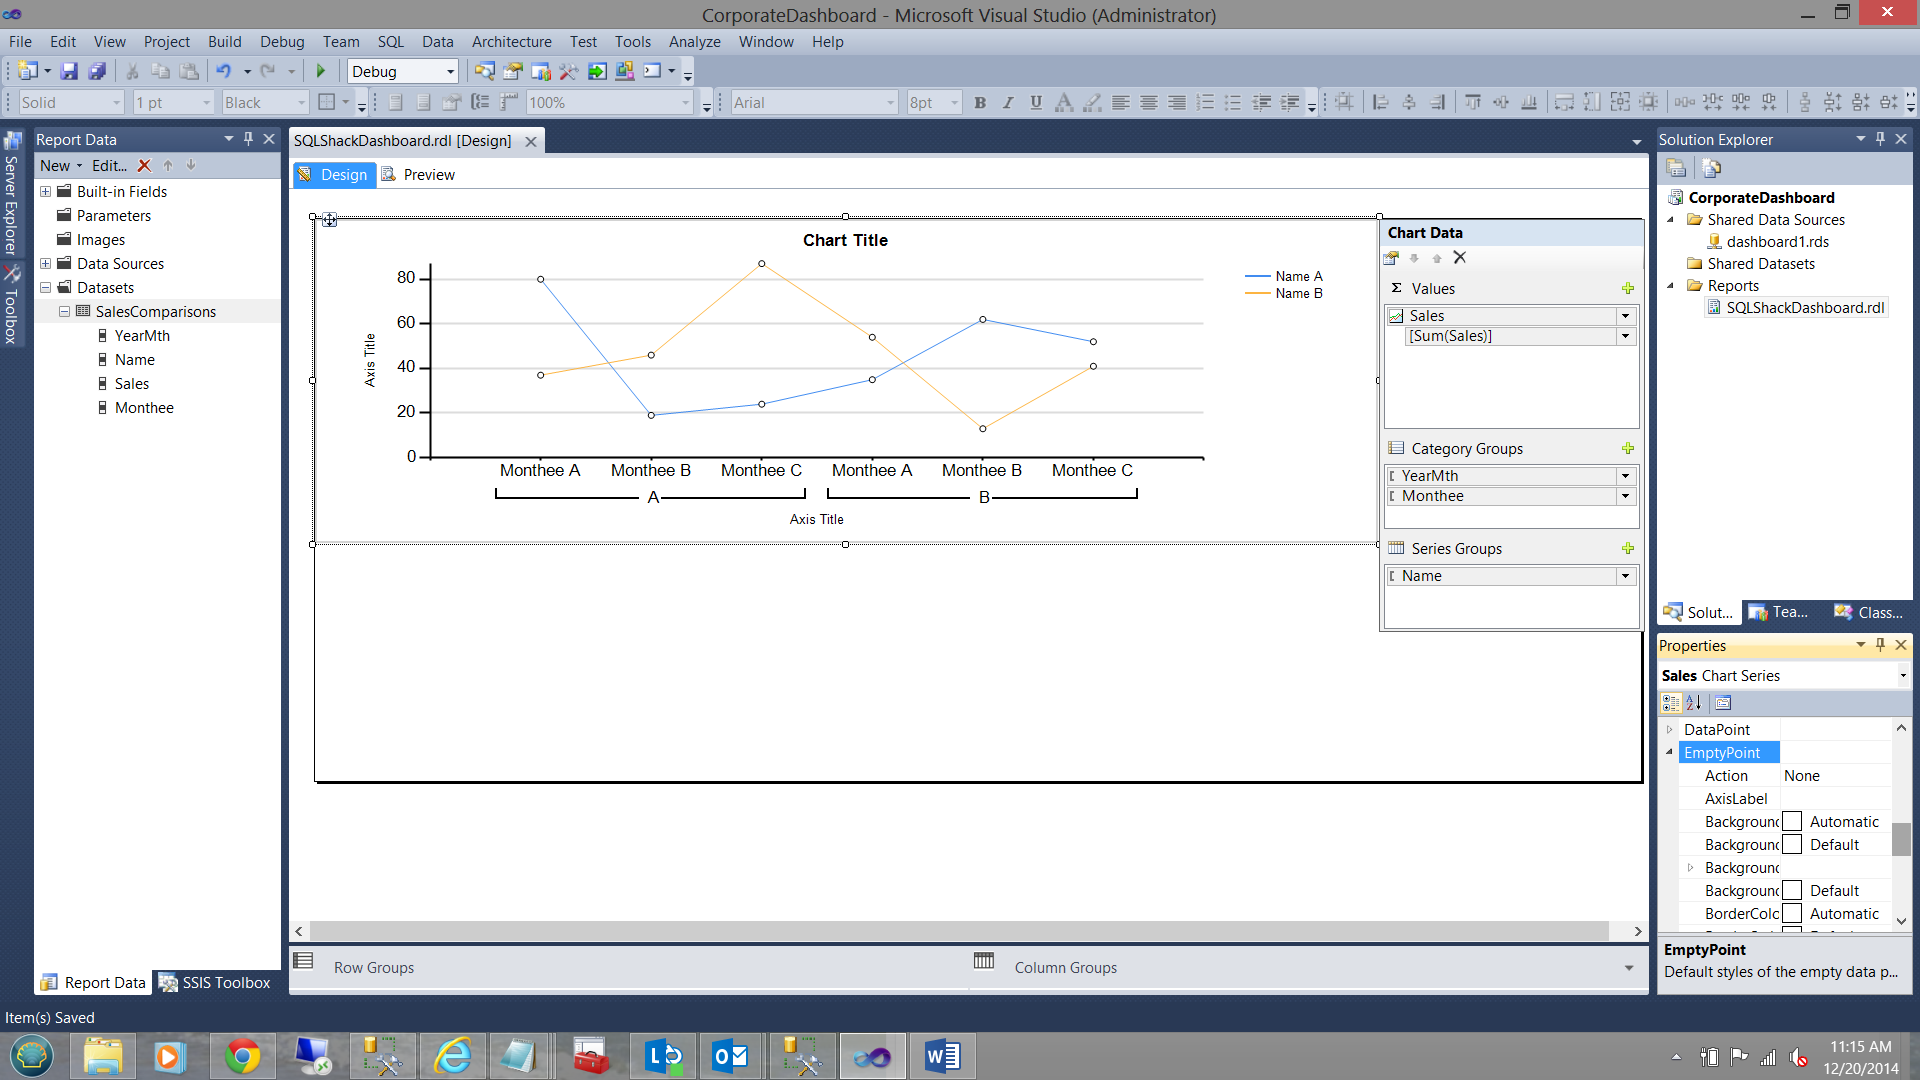Open the Architecture menu

click(x=511, y=42)
